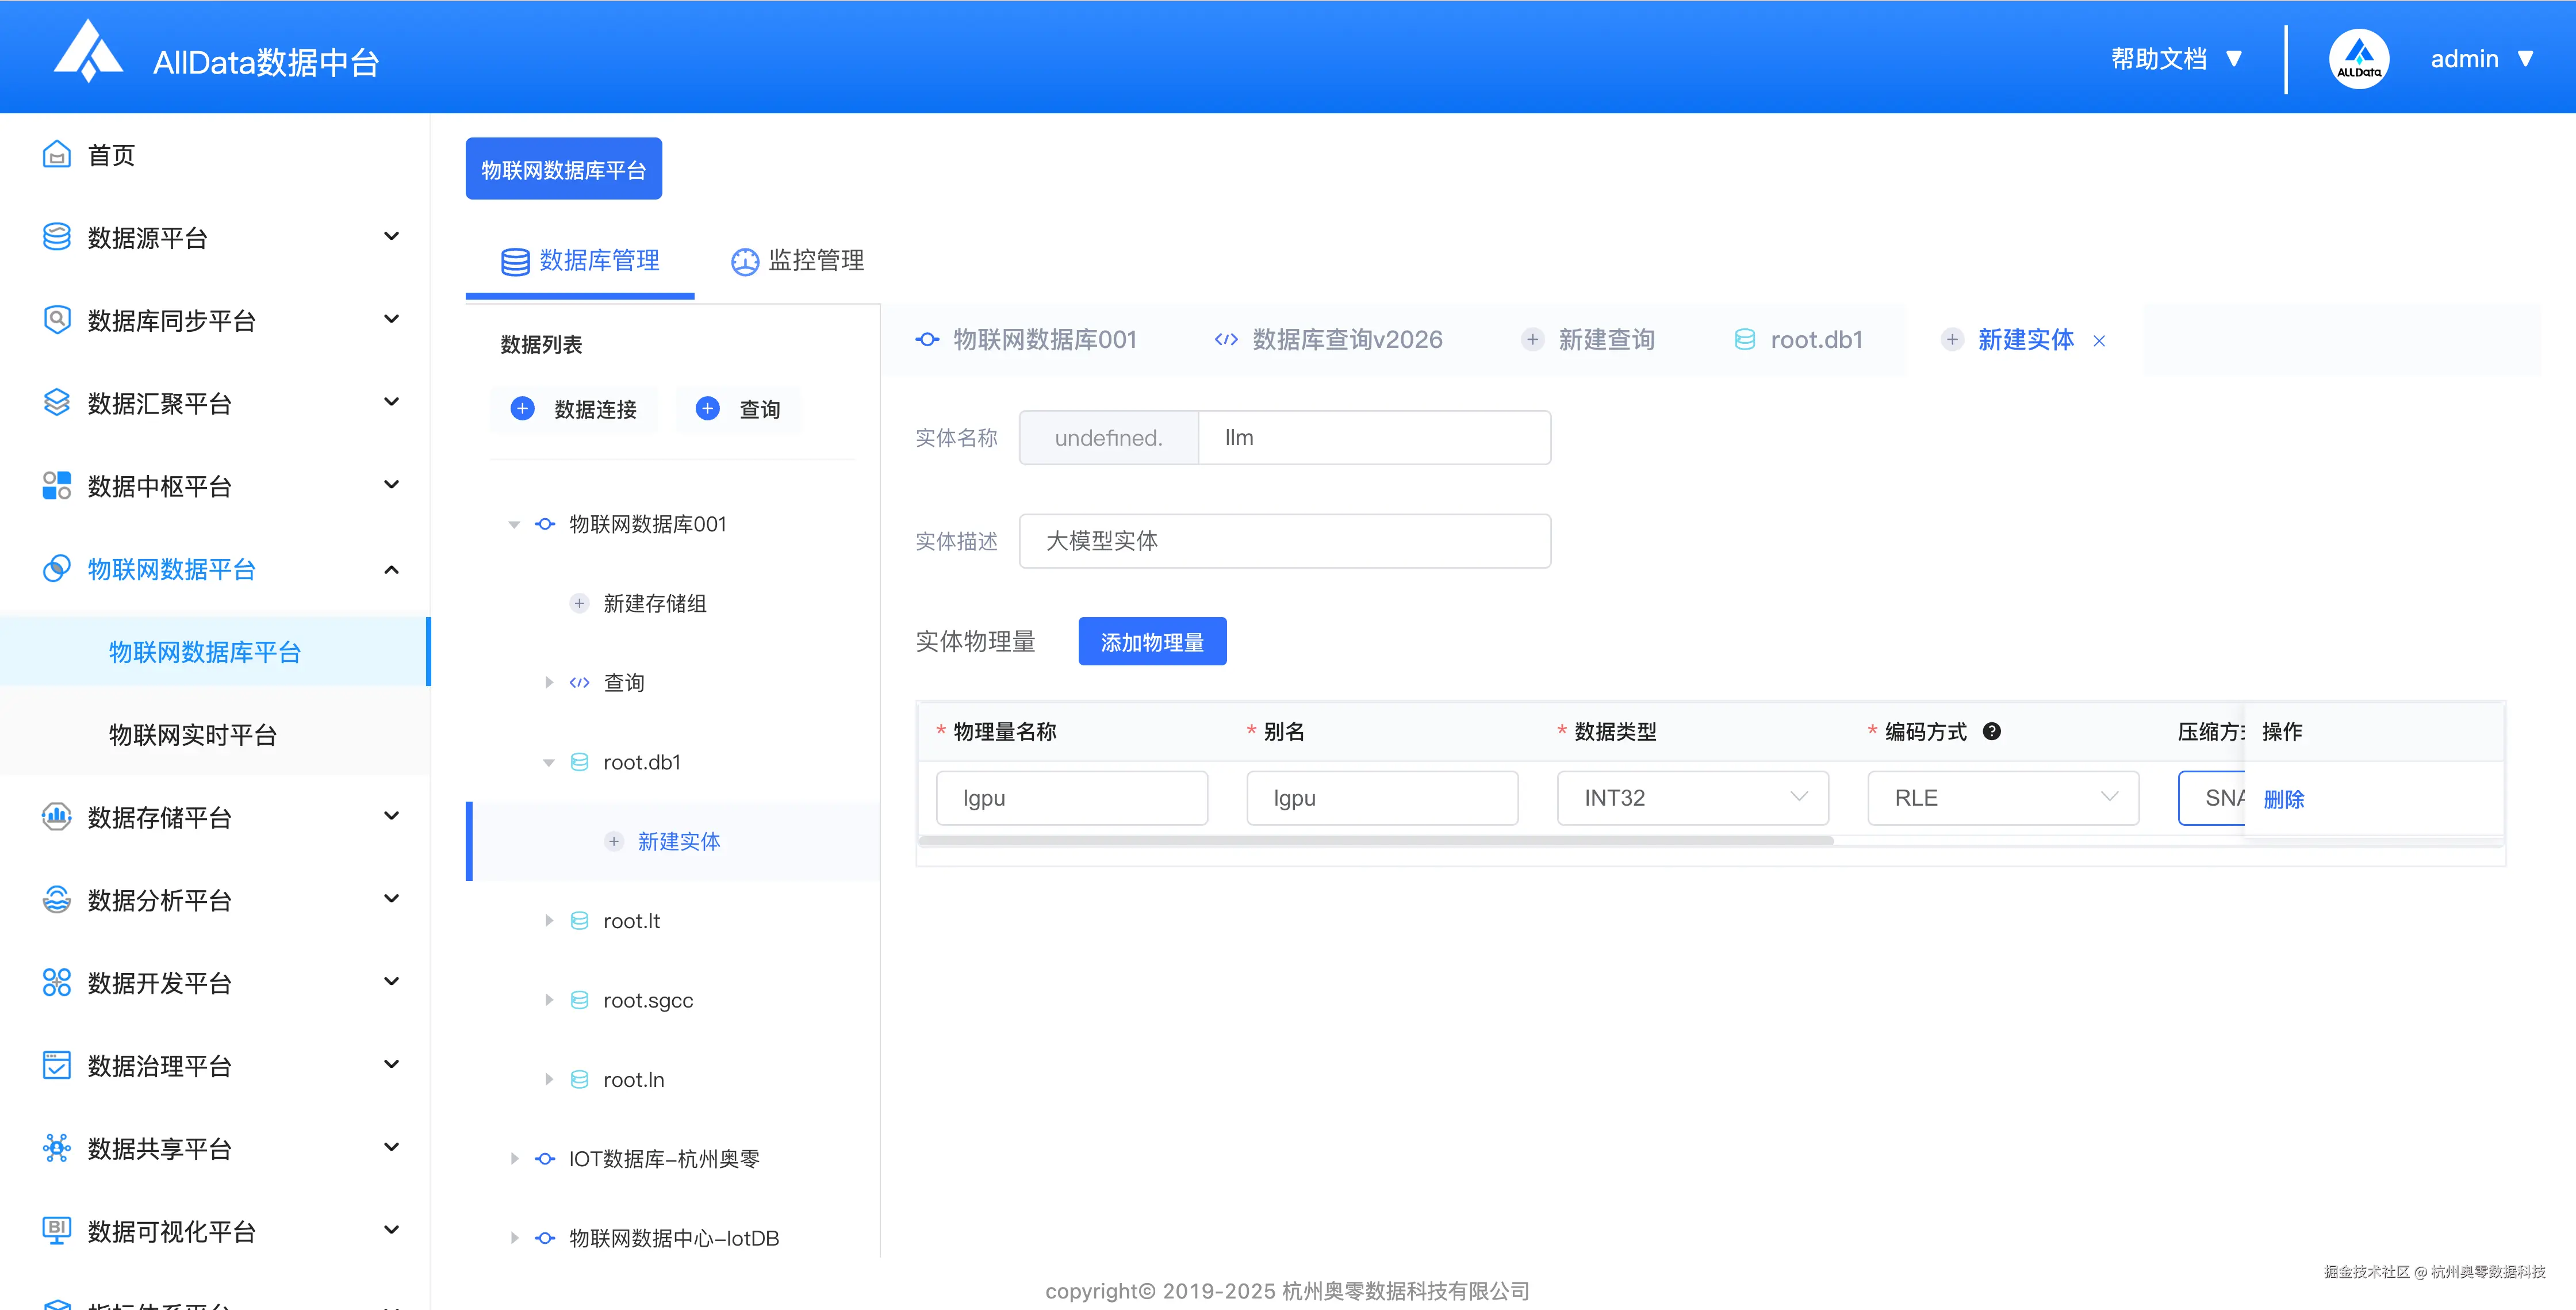Click the 监控管理 dashboard icon

coord(745,261)
